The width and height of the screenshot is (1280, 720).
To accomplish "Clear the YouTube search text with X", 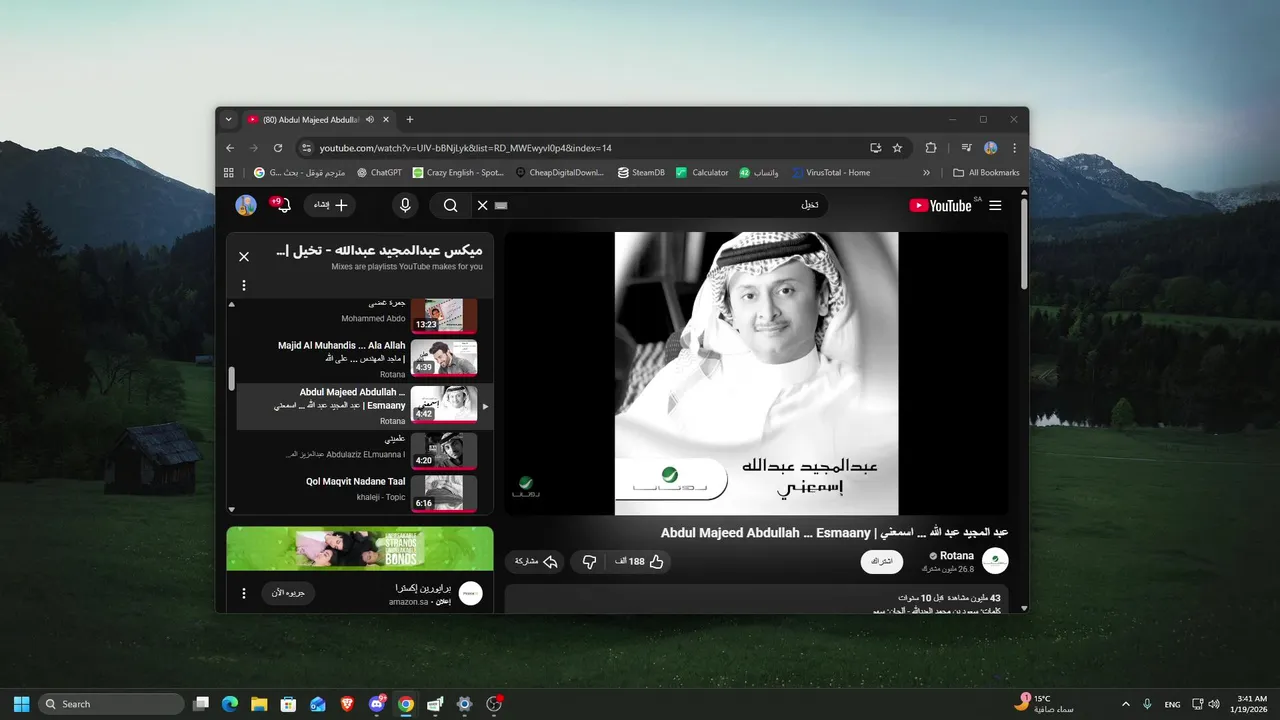I will [482, 205].
